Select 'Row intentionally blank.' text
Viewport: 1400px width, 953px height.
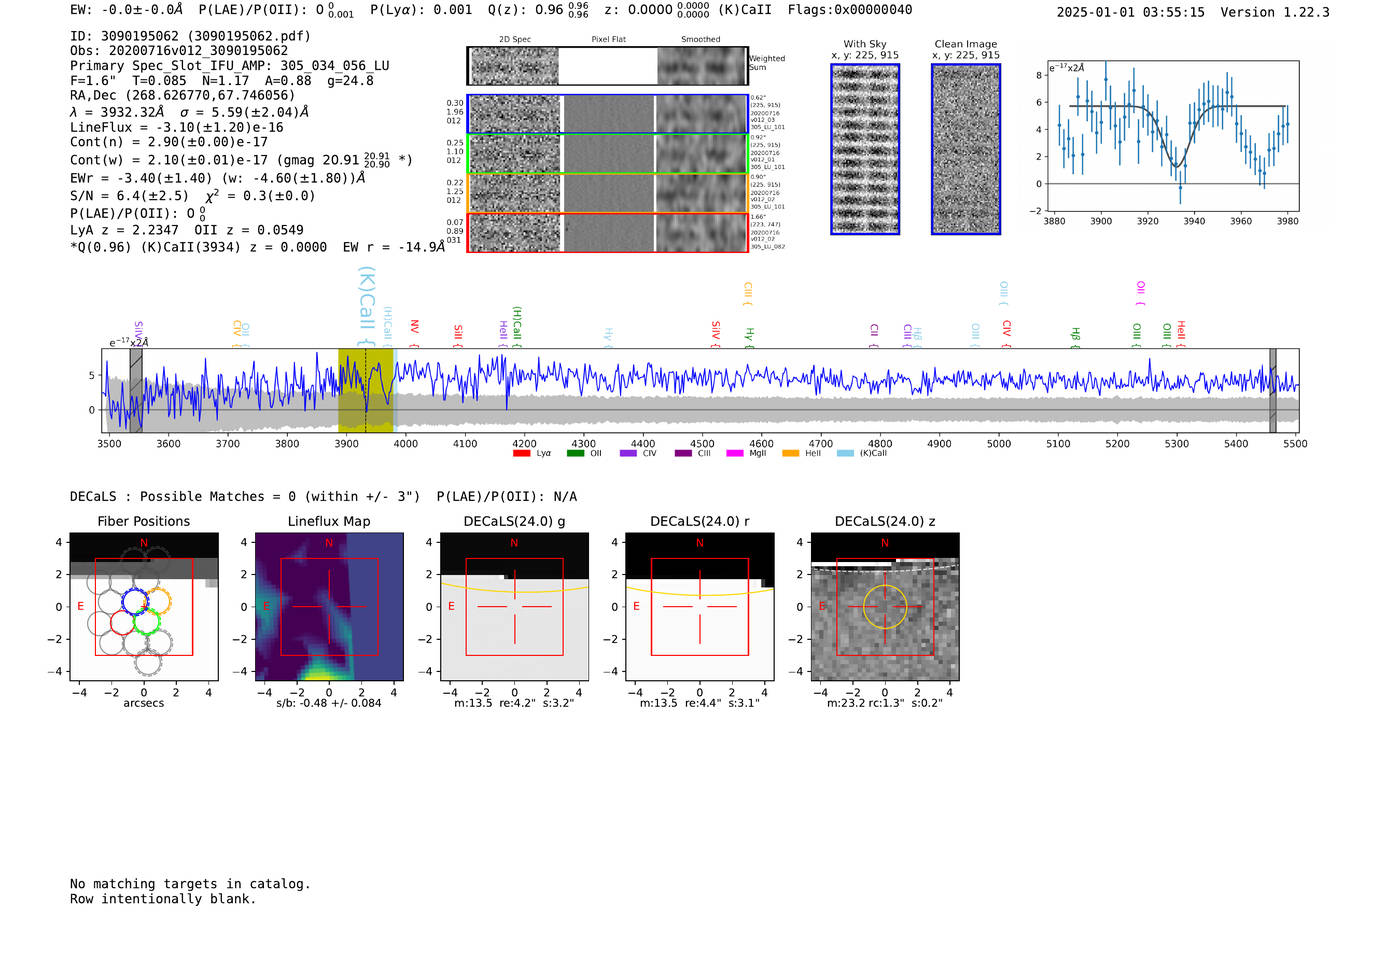coord(163,899)
